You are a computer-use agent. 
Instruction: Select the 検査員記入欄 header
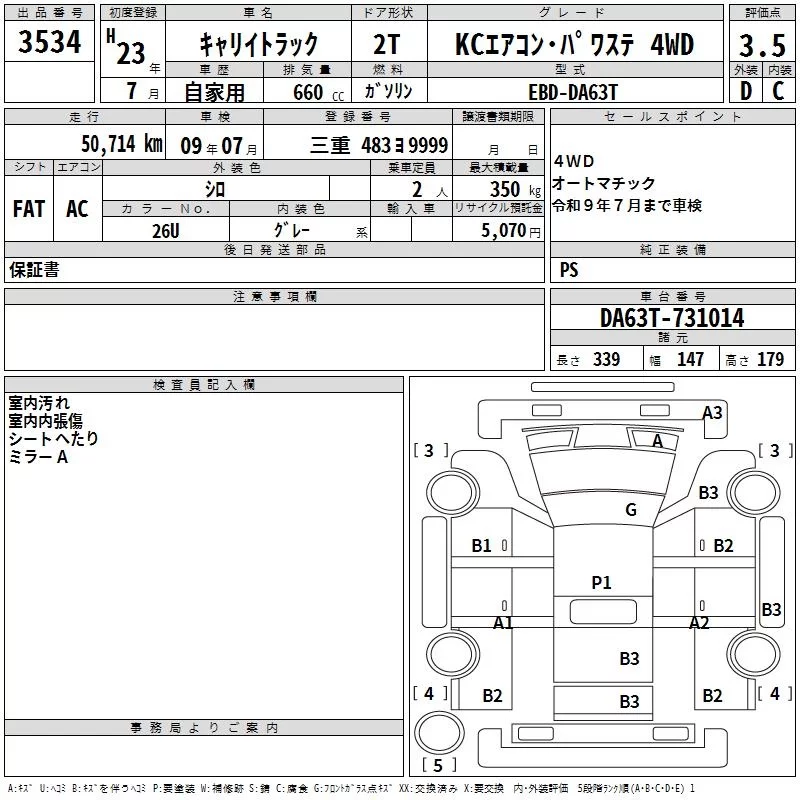coord(204,385)
